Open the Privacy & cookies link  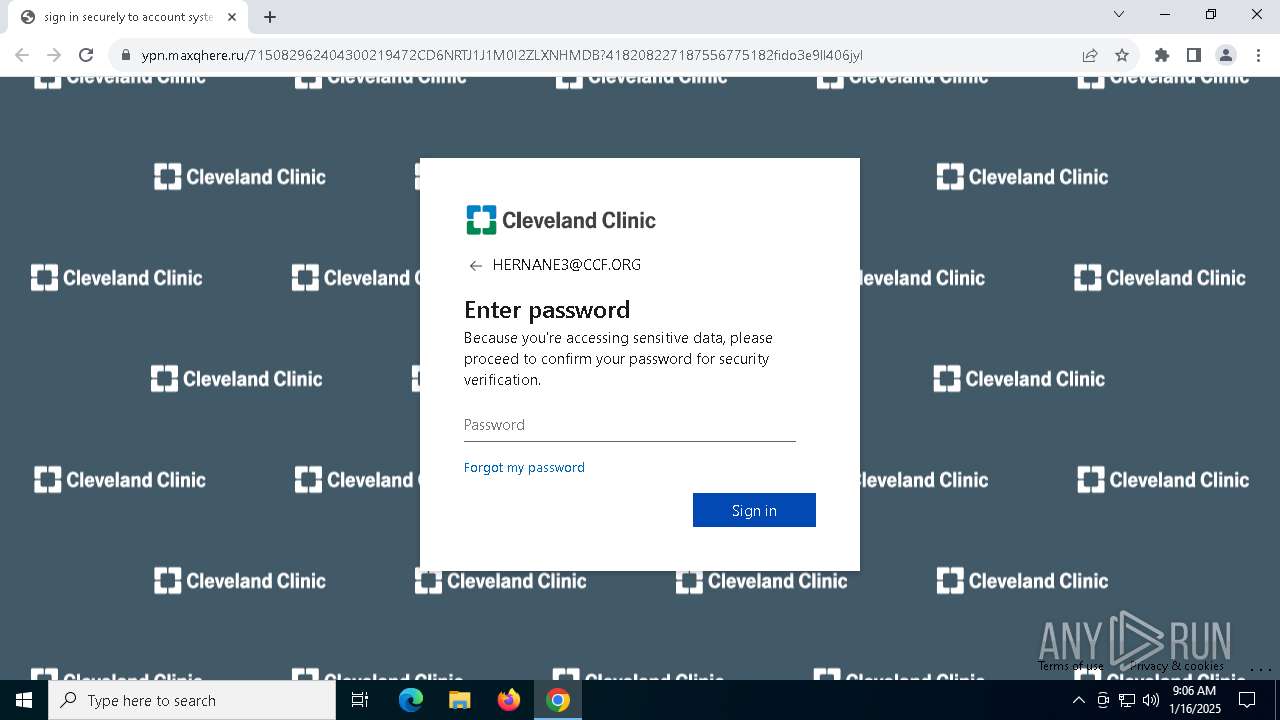(x=1176, y=666)
